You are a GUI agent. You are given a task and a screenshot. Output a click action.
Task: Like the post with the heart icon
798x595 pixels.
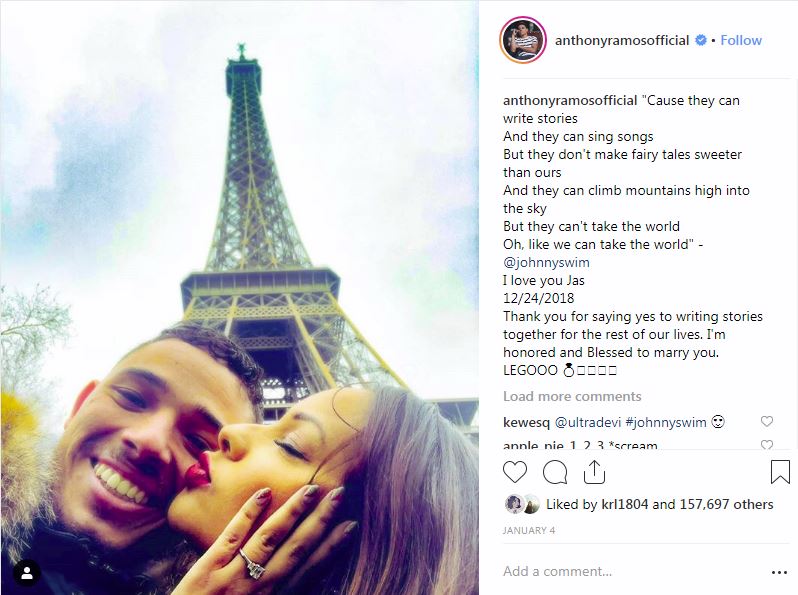(515, 472)
